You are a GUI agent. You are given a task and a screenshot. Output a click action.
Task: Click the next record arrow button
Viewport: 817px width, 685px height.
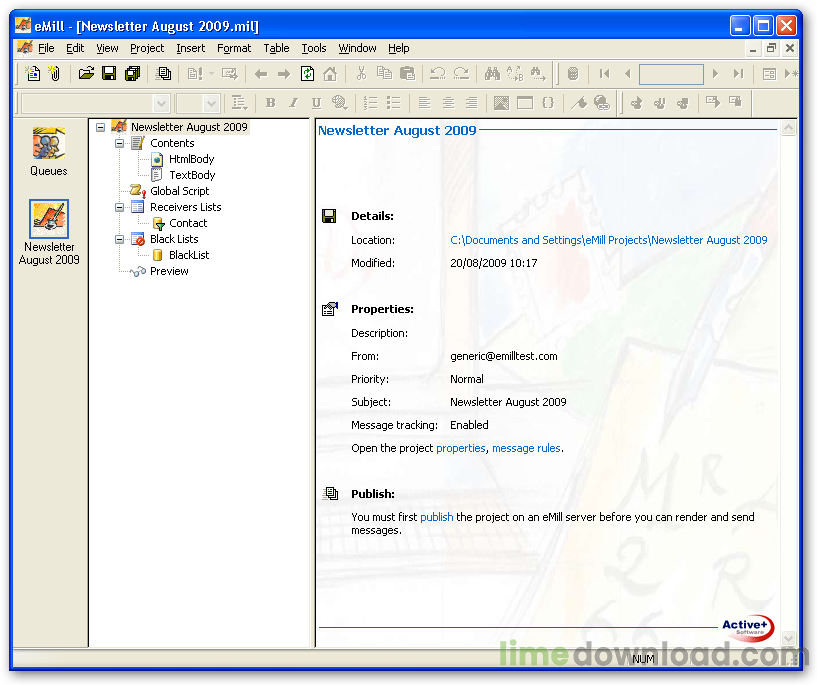pos(715,74)
